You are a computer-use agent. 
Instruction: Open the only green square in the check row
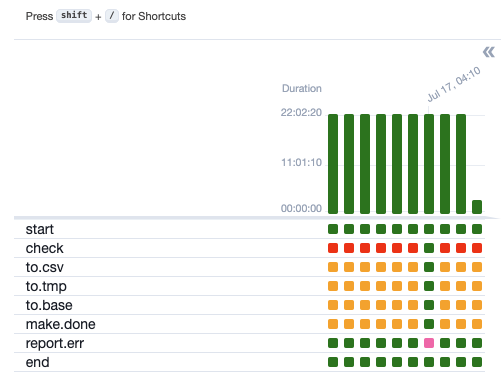(429, 248)
